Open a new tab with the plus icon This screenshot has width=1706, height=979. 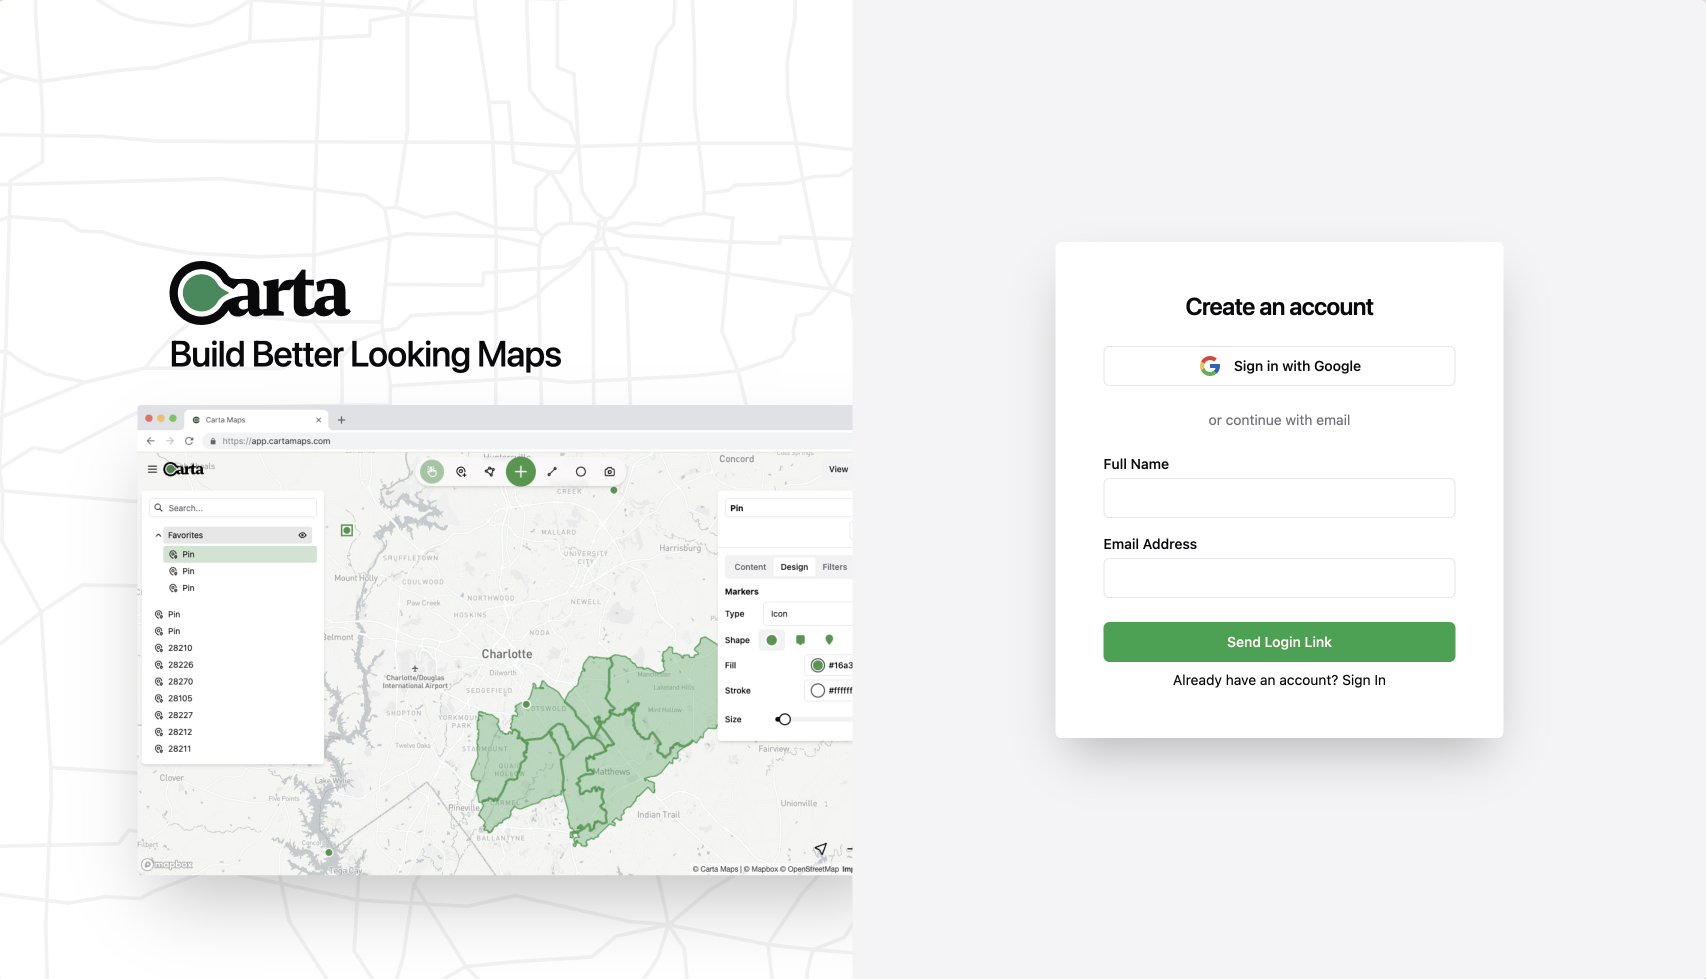pyautogui.click(x=341, y=420)
